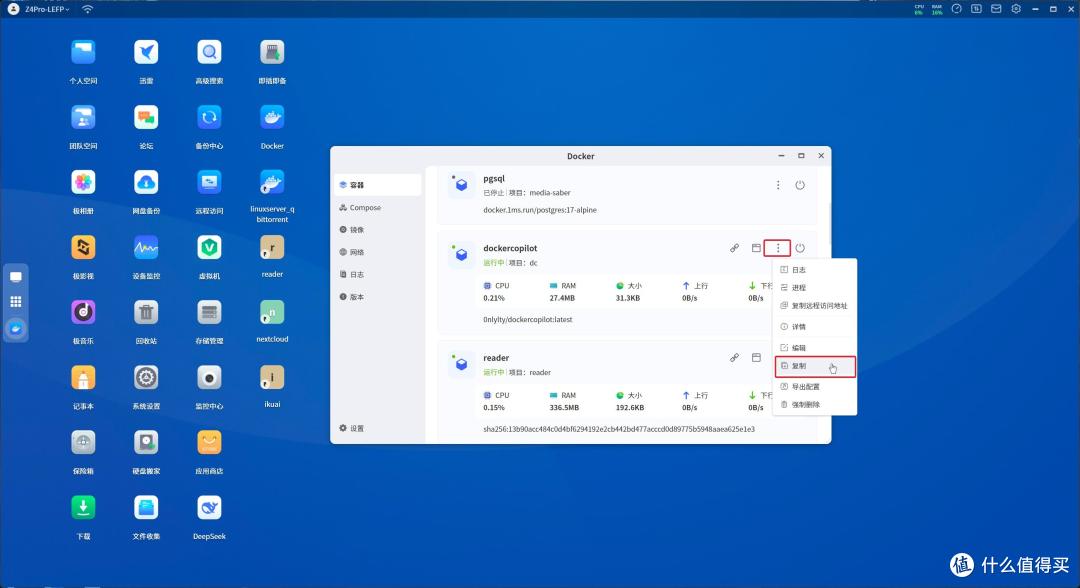Select 进程 in the context menu
This screenshot has width=1080, height=588.
click(x=815, y=288)
